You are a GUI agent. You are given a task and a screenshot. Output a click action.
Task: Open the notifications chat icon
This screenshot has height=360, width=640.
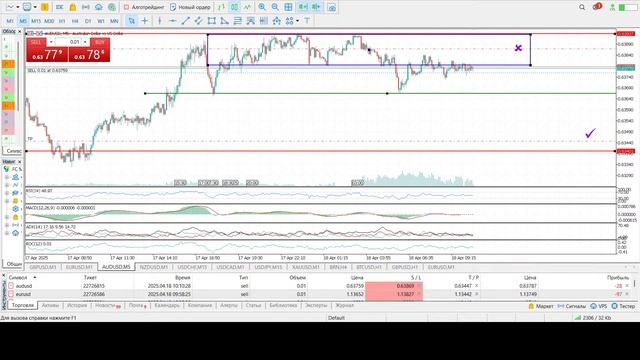coord(597,7)
